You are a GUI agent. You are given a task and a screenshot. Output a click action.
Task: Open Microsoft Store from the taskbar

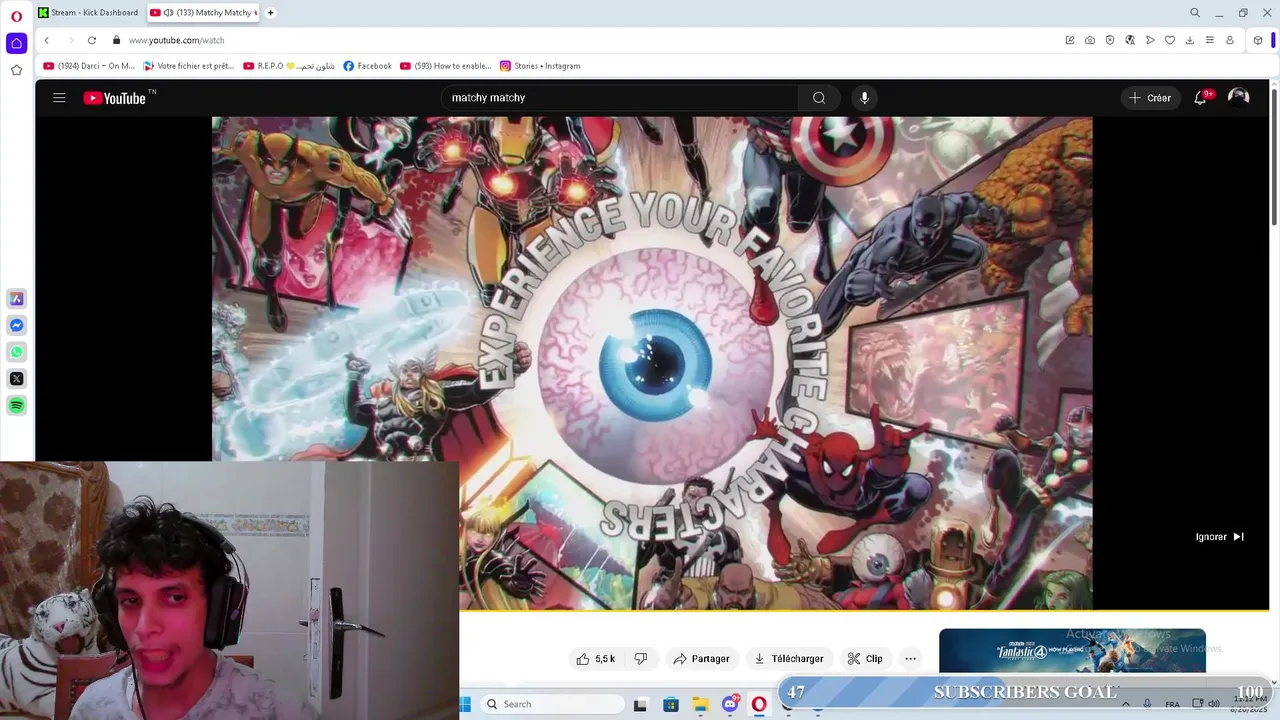coord(671,705)
